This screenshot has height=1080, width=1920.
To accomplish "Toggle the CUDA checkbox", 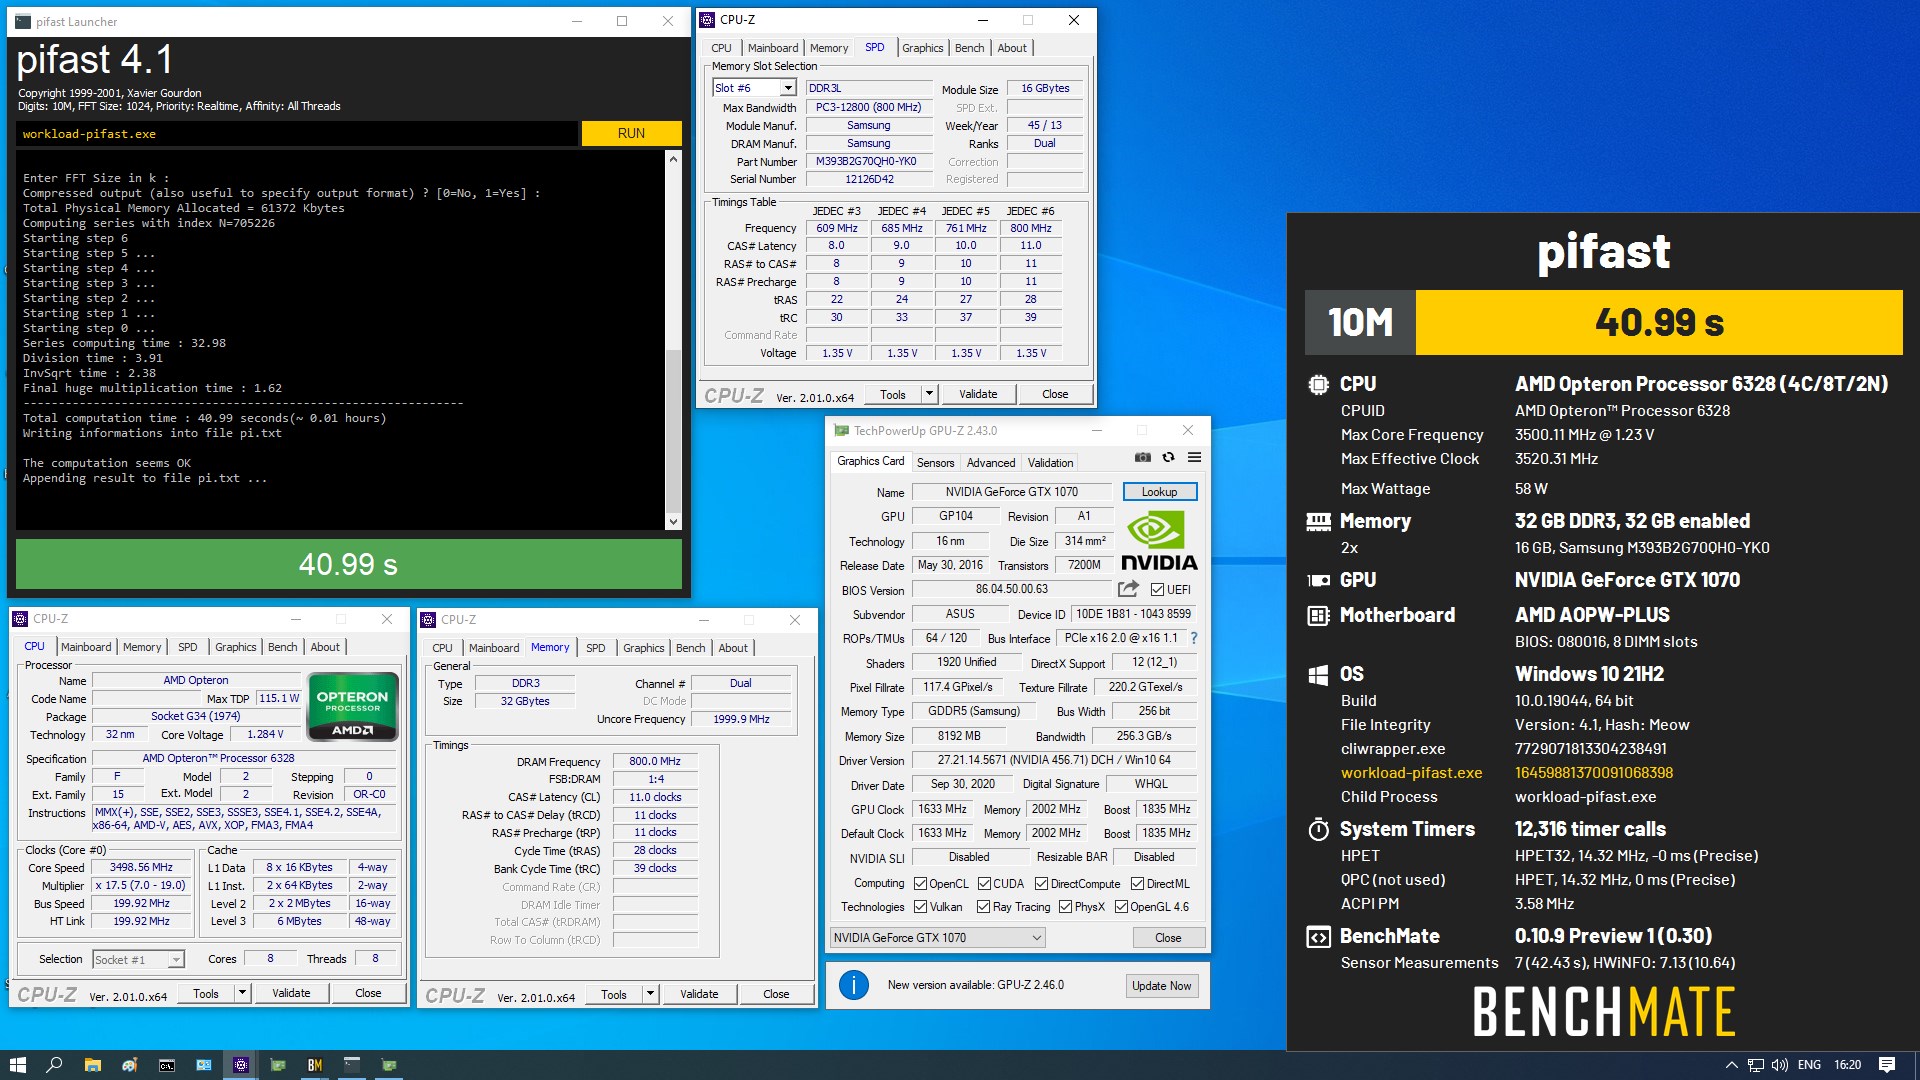I will (x=984, y=884).
